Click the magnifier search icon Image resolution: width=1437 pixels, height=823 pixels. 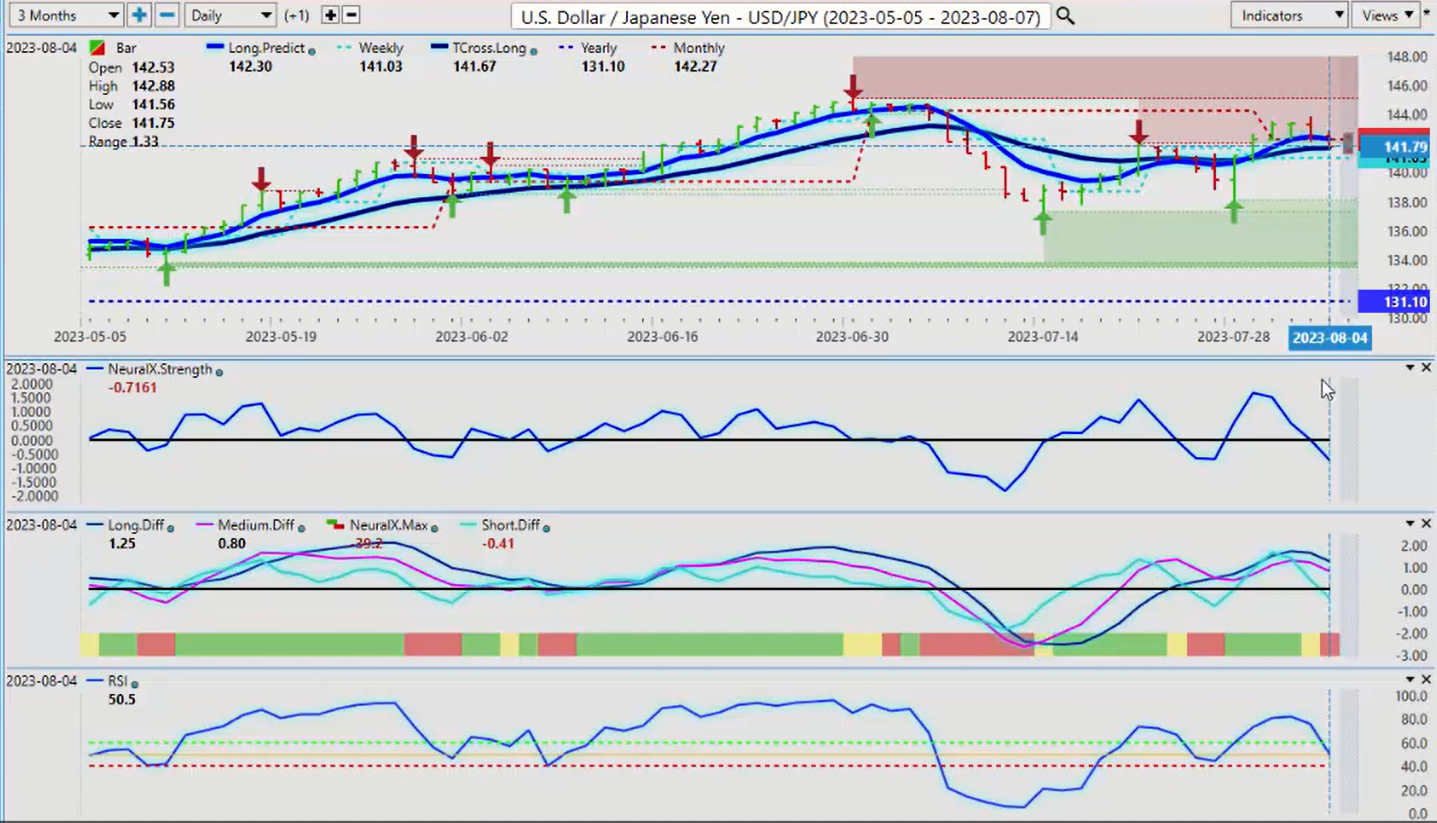click(1065, 16)
